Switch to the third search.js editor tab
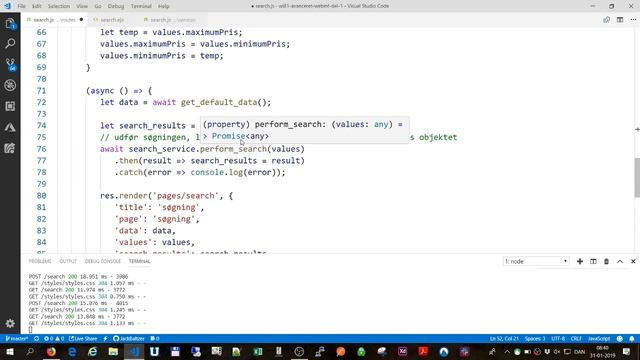The height and width of the screenshot is (360, 640). 172,20
